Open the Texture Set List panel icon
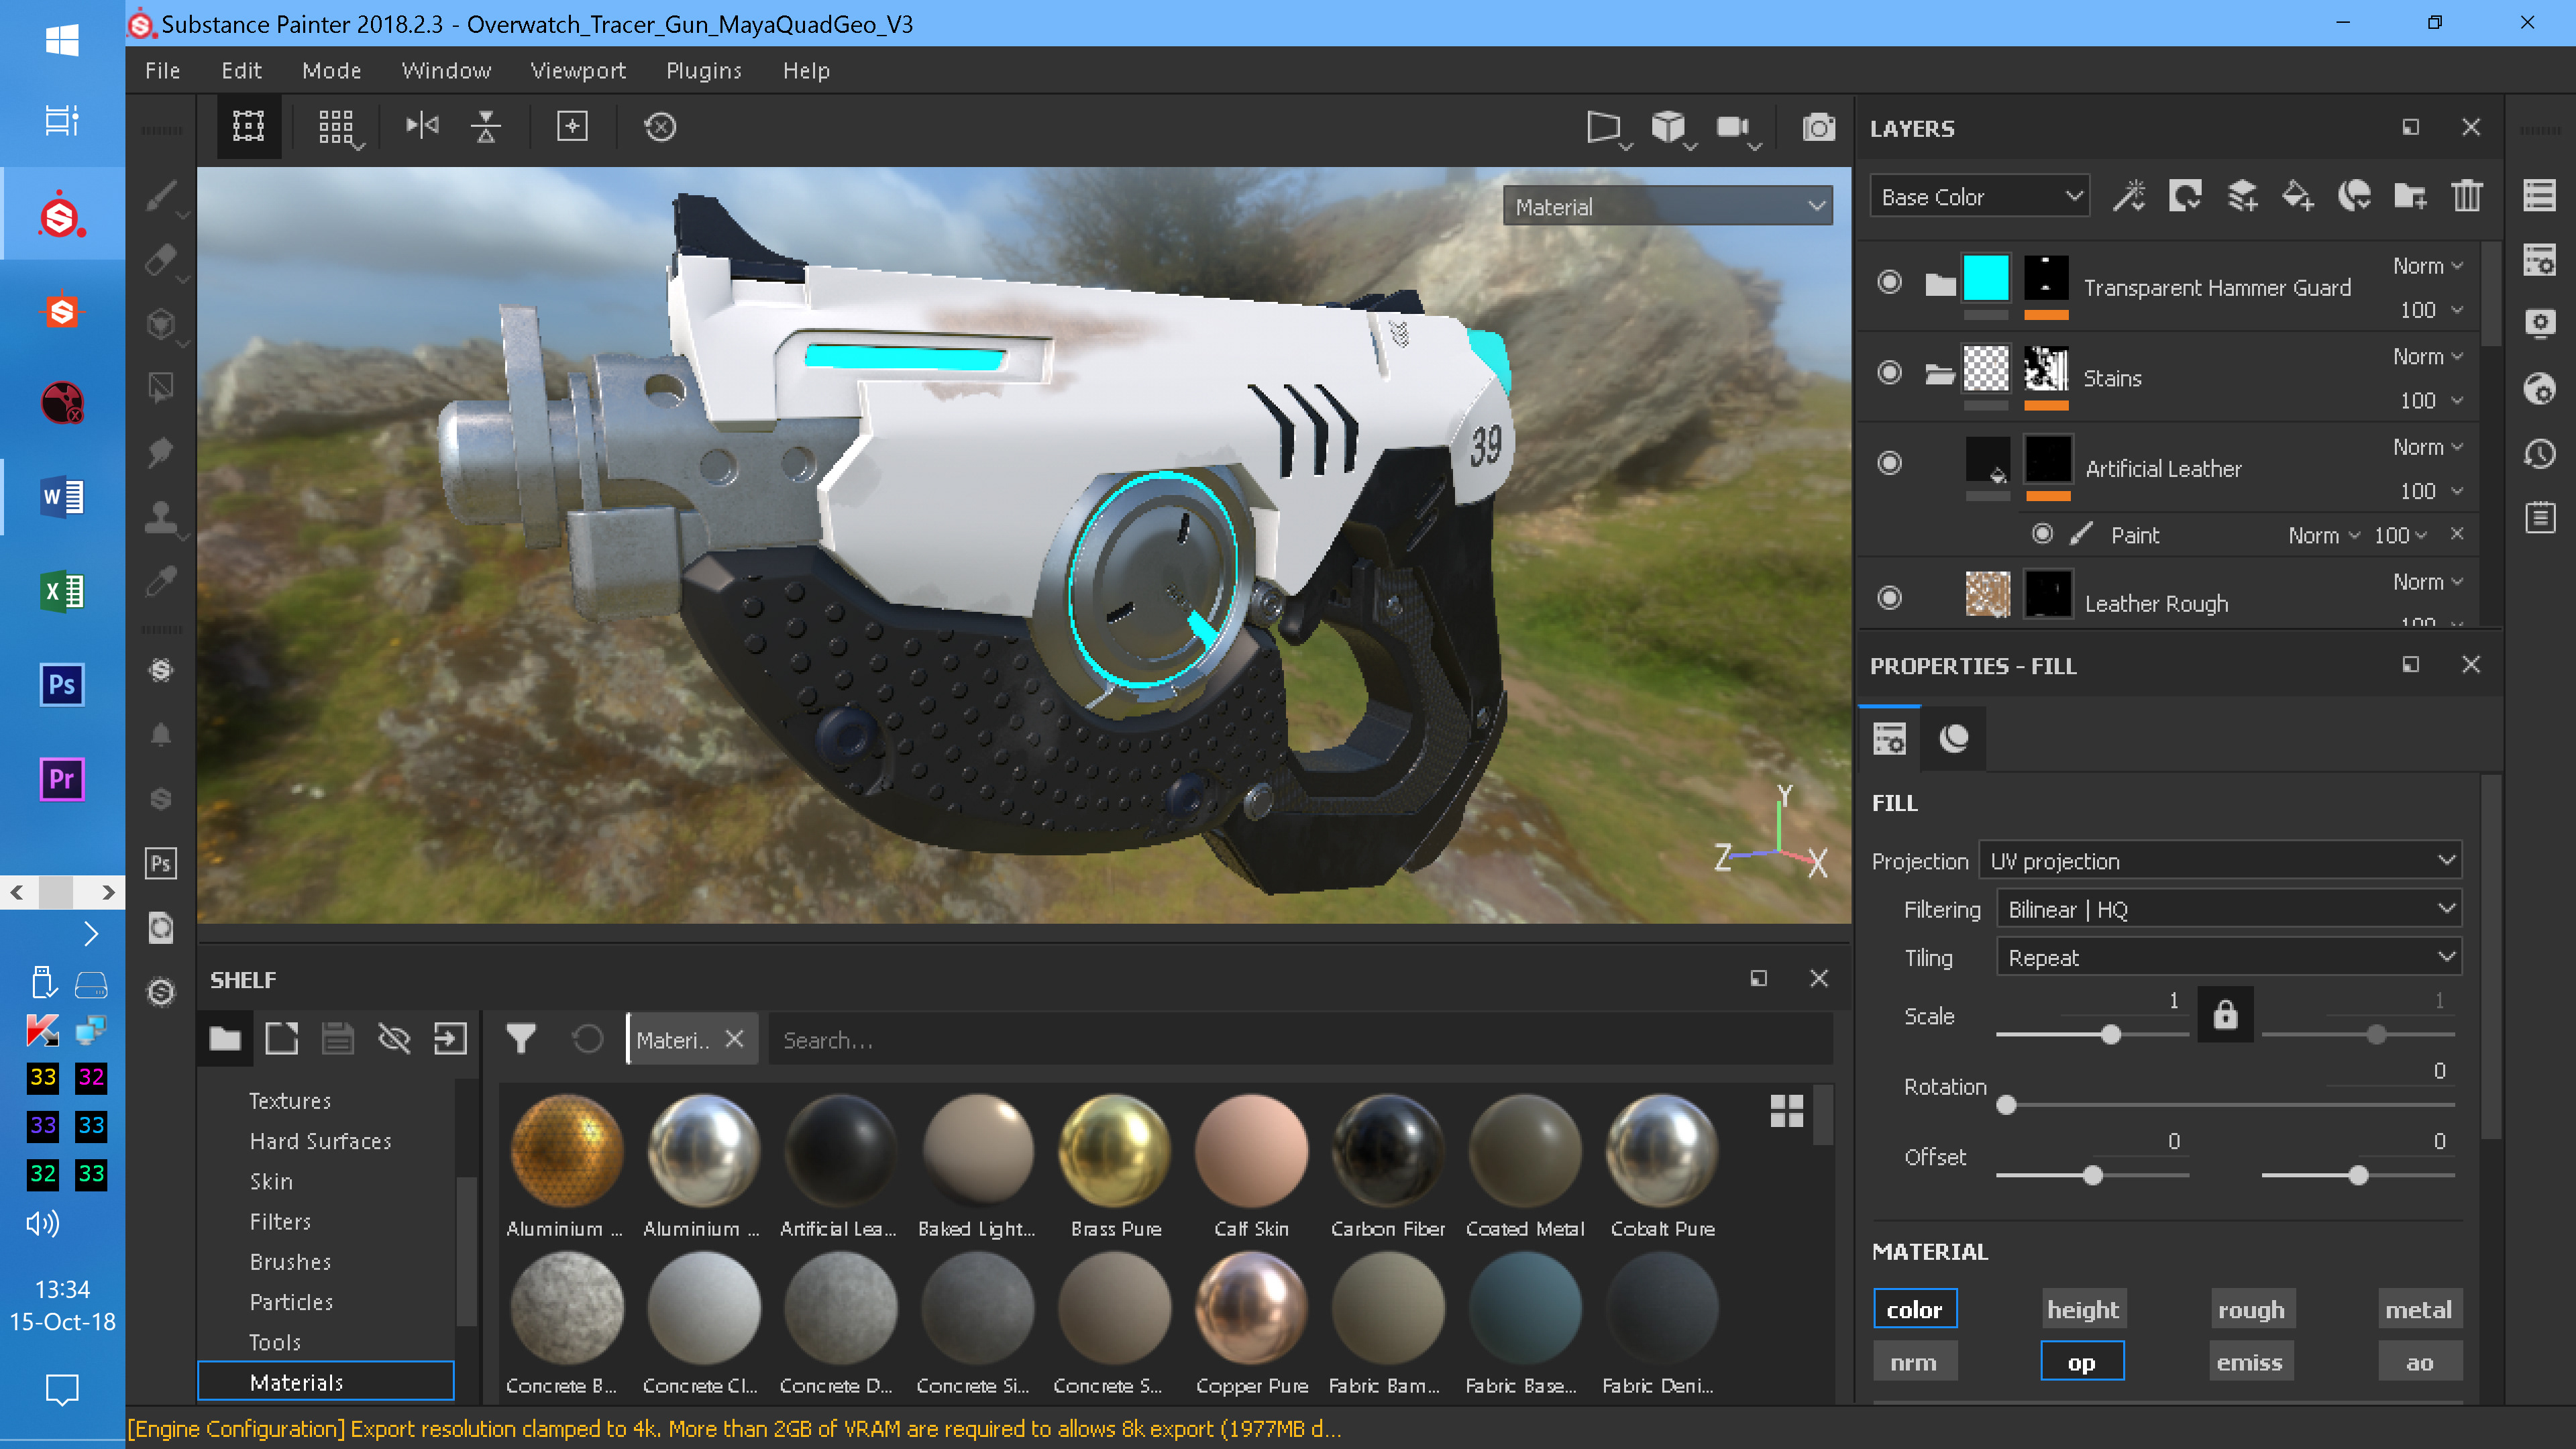 pos(2539,195)
